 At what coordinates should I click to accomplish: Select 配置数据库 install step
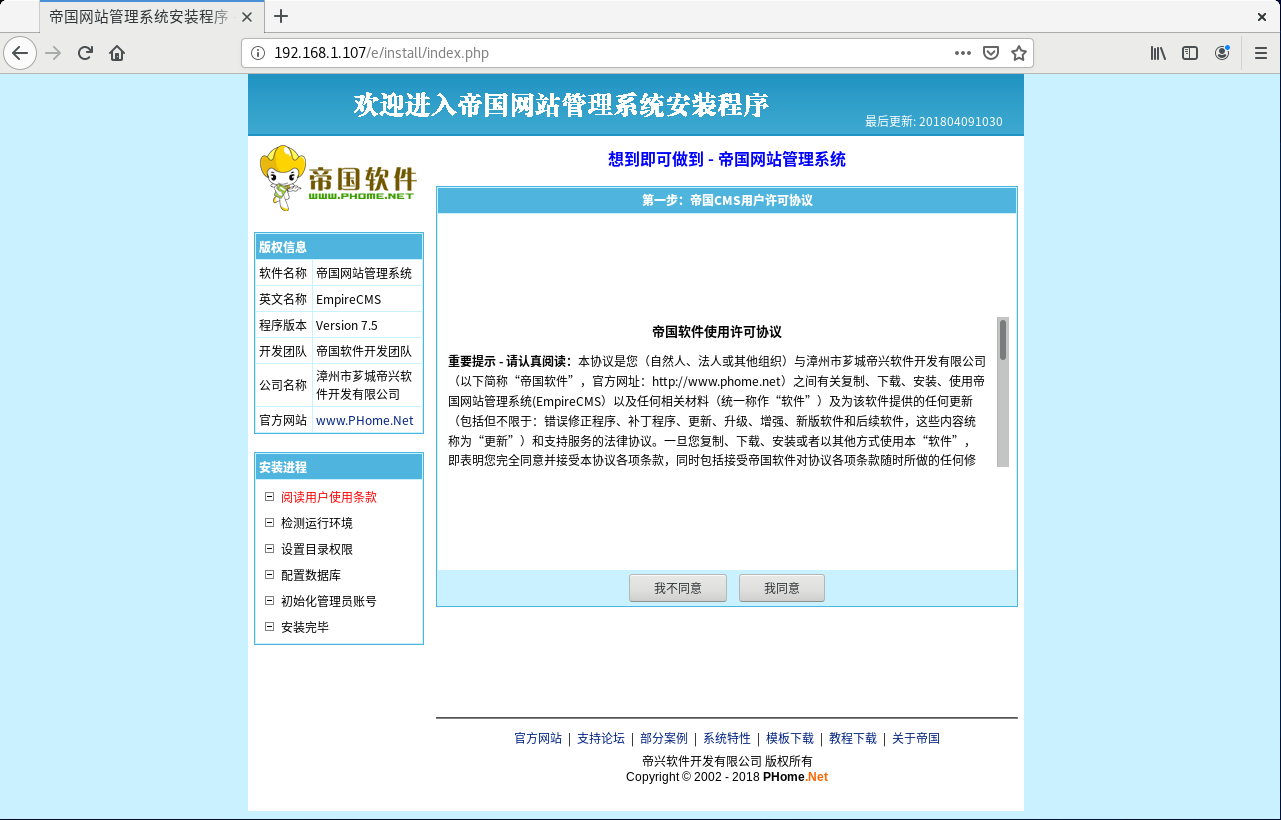pos(311,575)
